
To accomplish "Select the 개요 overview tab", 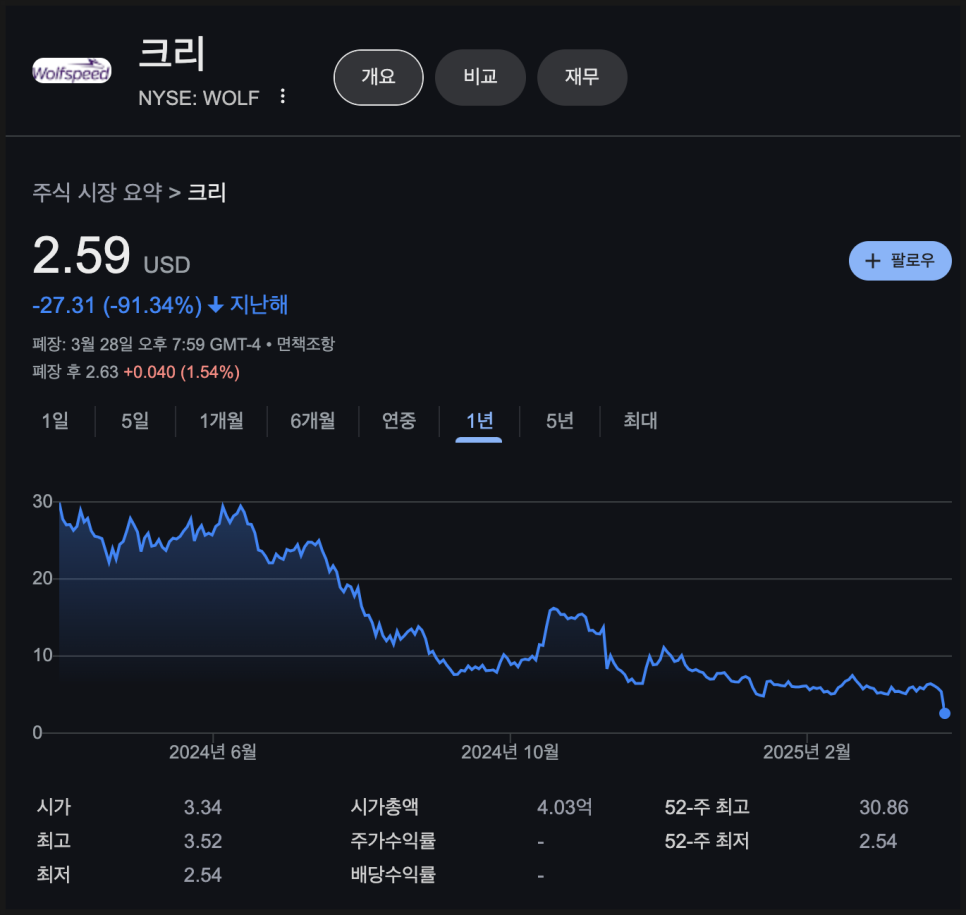I will [378, 77].
